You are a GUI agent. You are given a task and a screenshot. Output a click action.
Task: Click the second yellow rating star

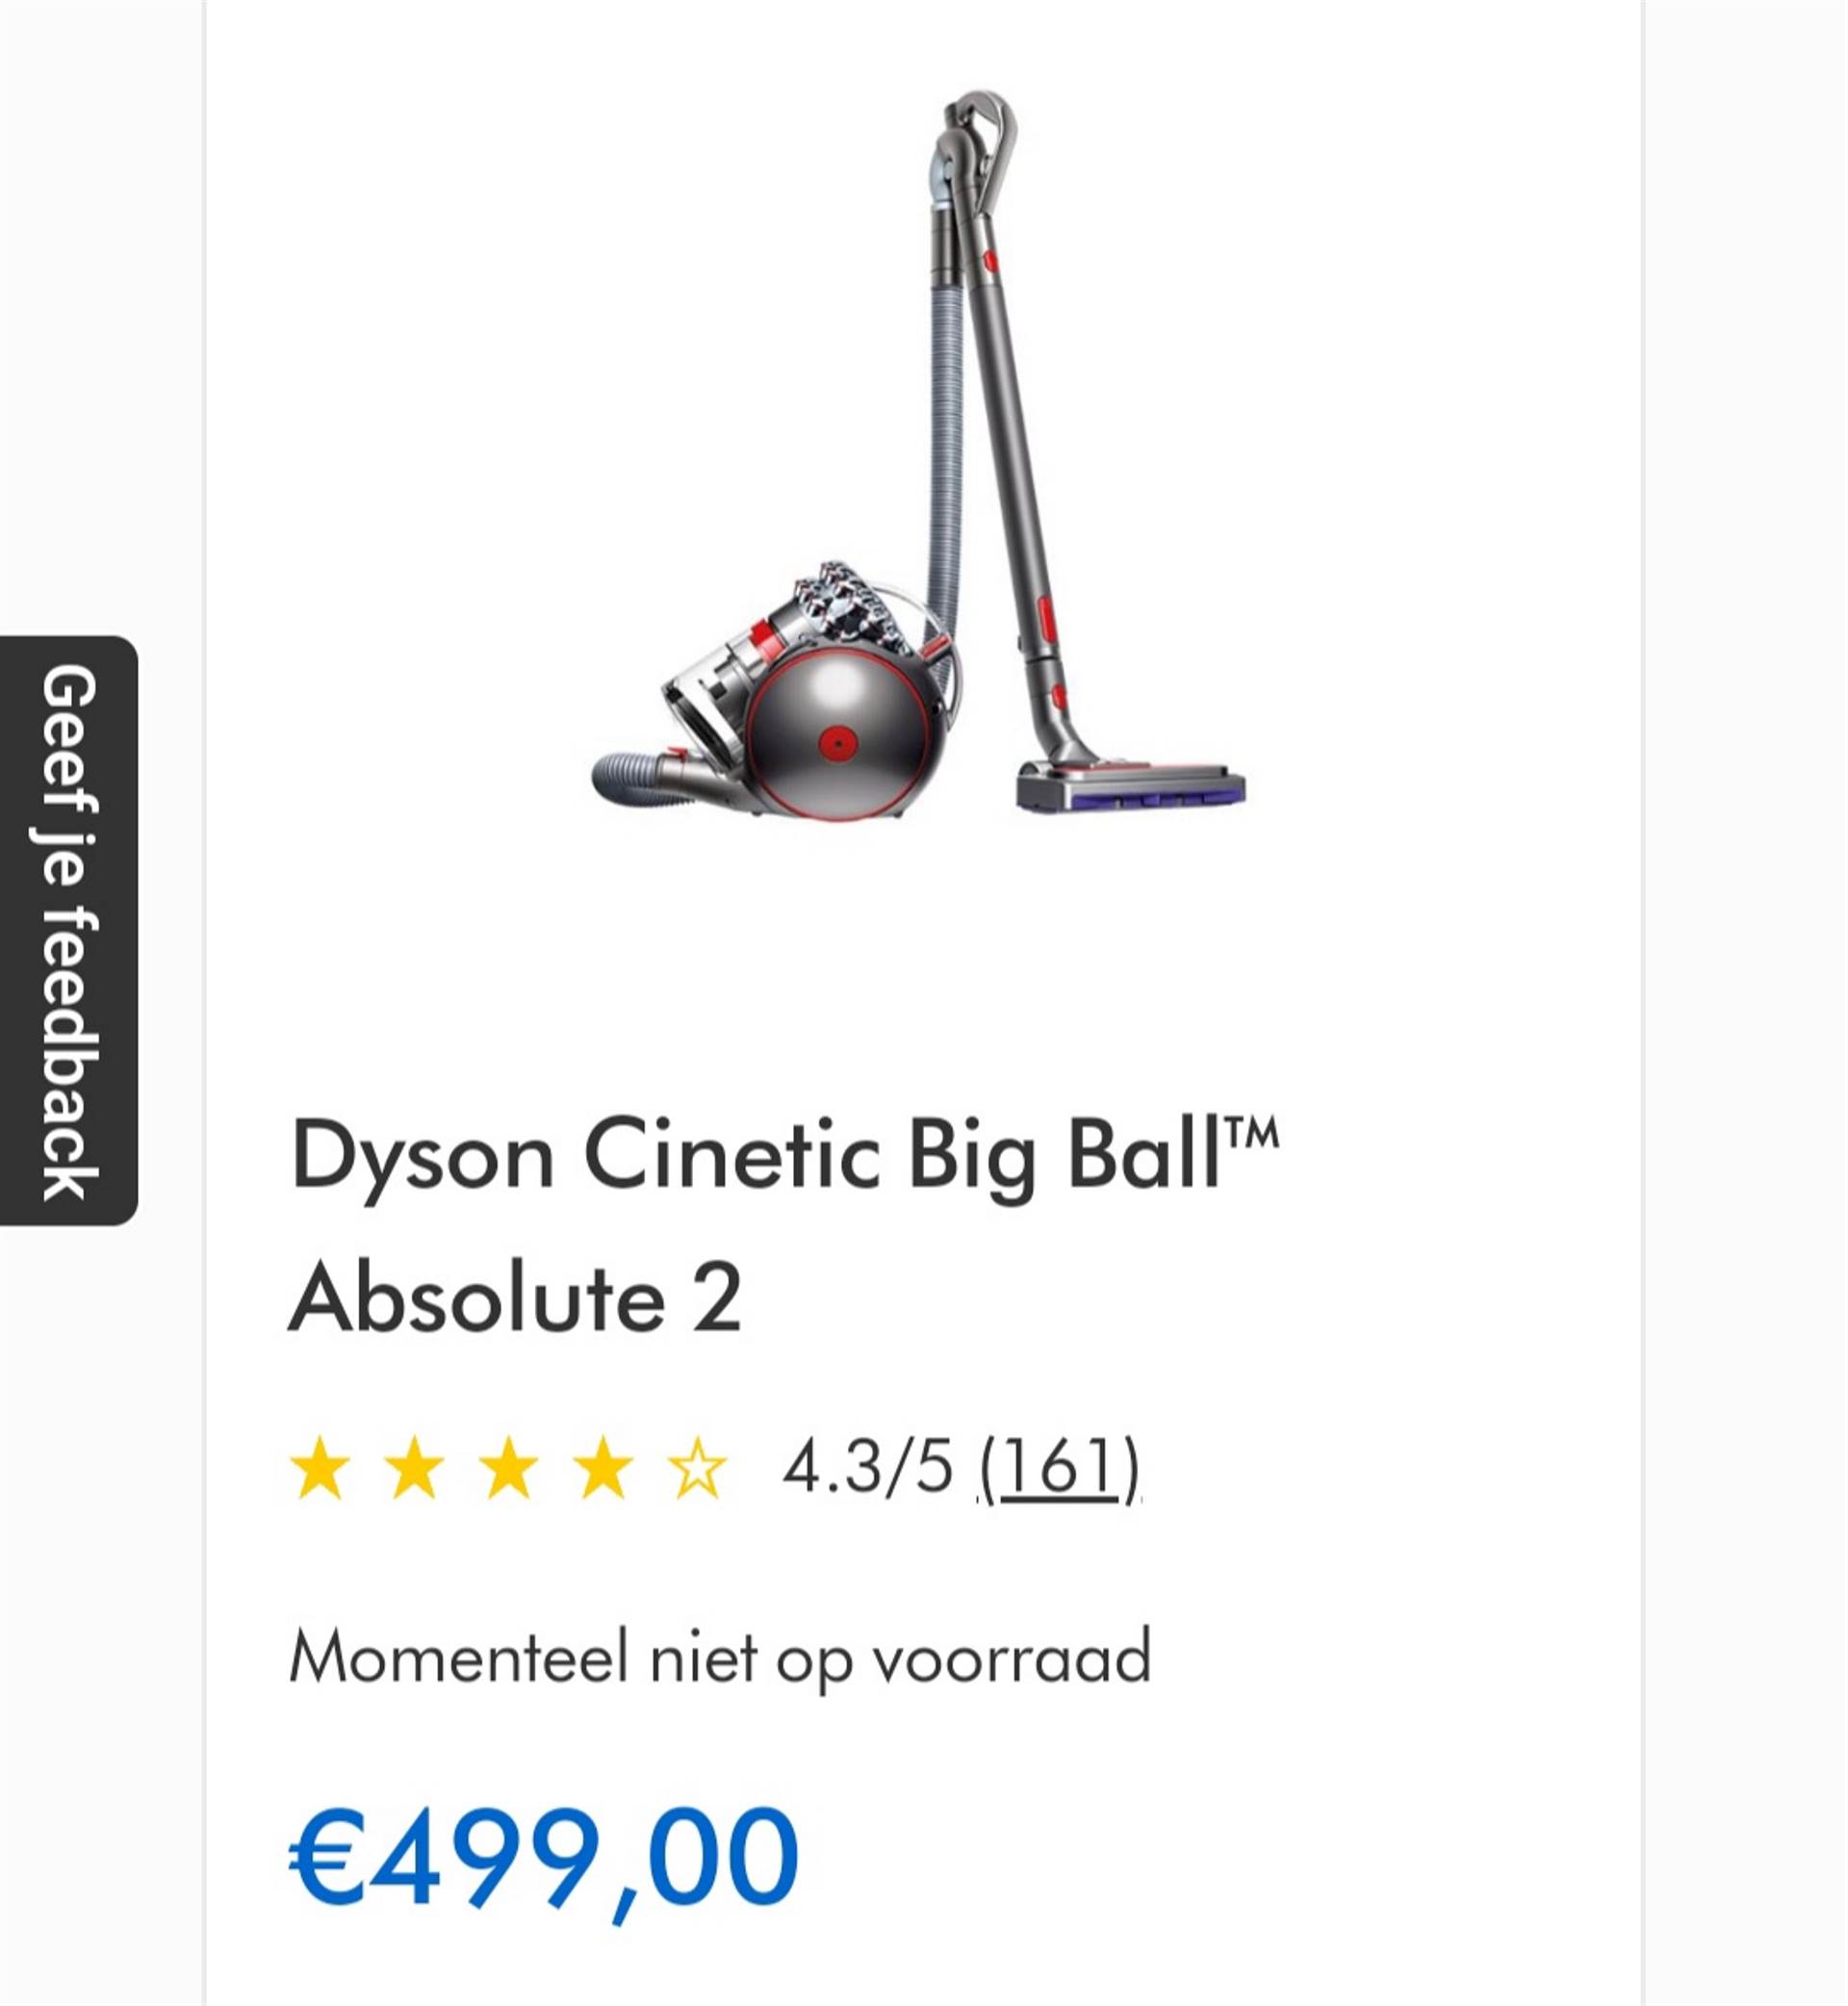414,1468
